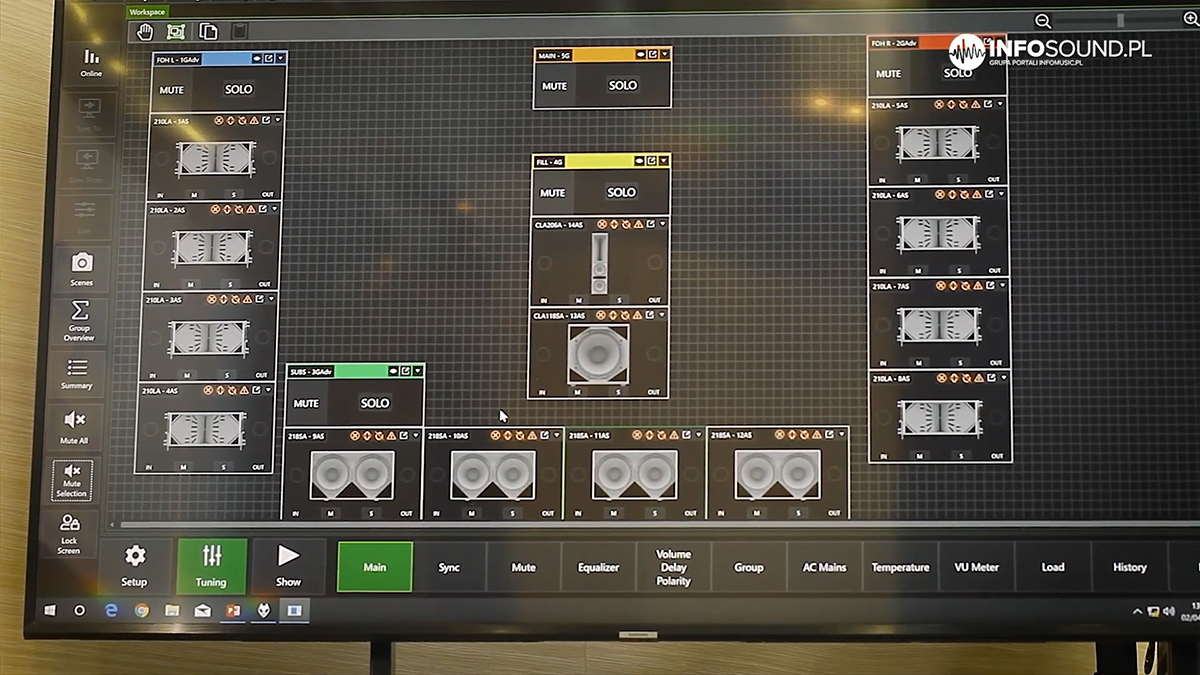Select the hand pan tool in workspace toolbar
Viewport: 1200px width, 675px height.
click(x=145, y=31)
